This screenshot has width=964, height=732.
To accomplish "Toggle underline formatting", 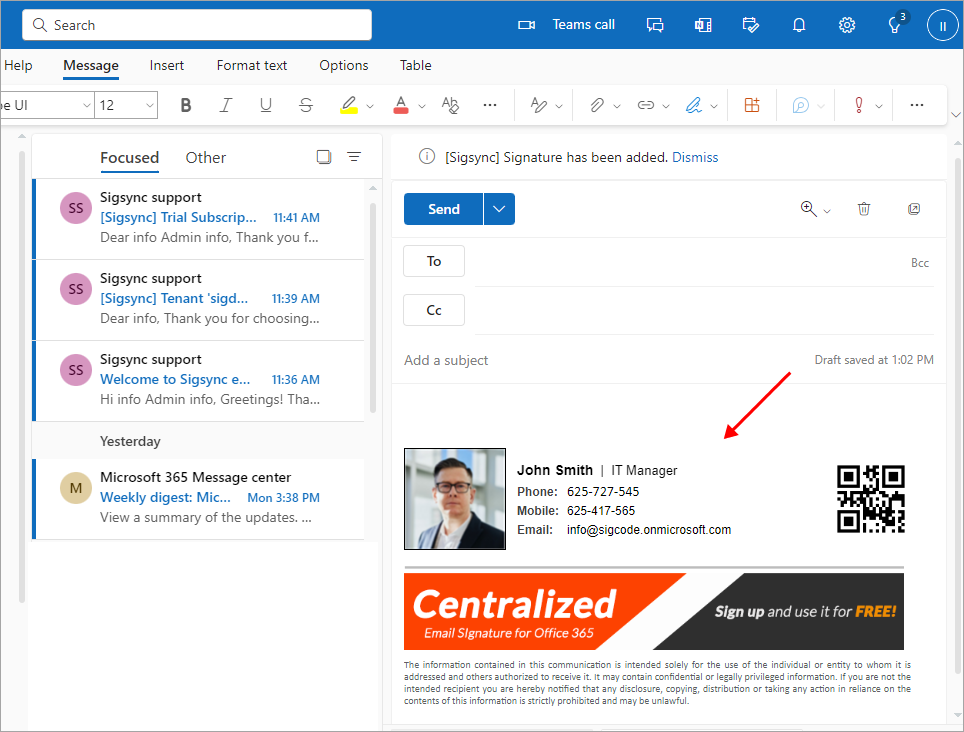I will click(x=266, y=105).
